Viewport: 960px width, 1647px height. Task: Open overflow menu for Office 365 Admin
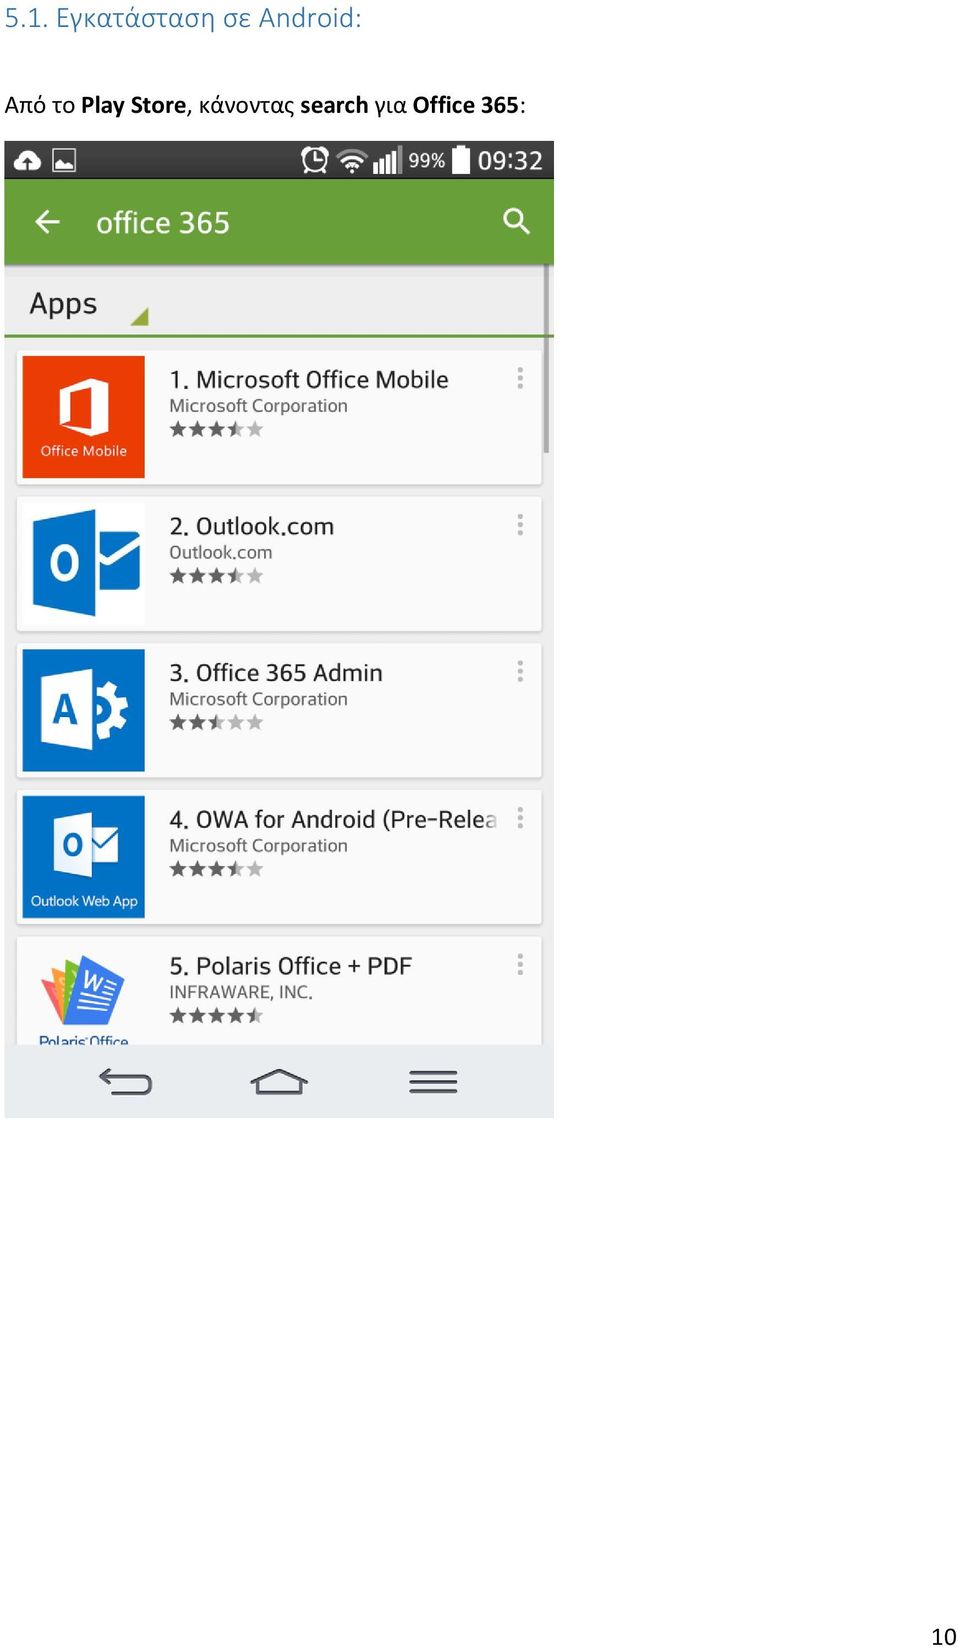point(520,671)
